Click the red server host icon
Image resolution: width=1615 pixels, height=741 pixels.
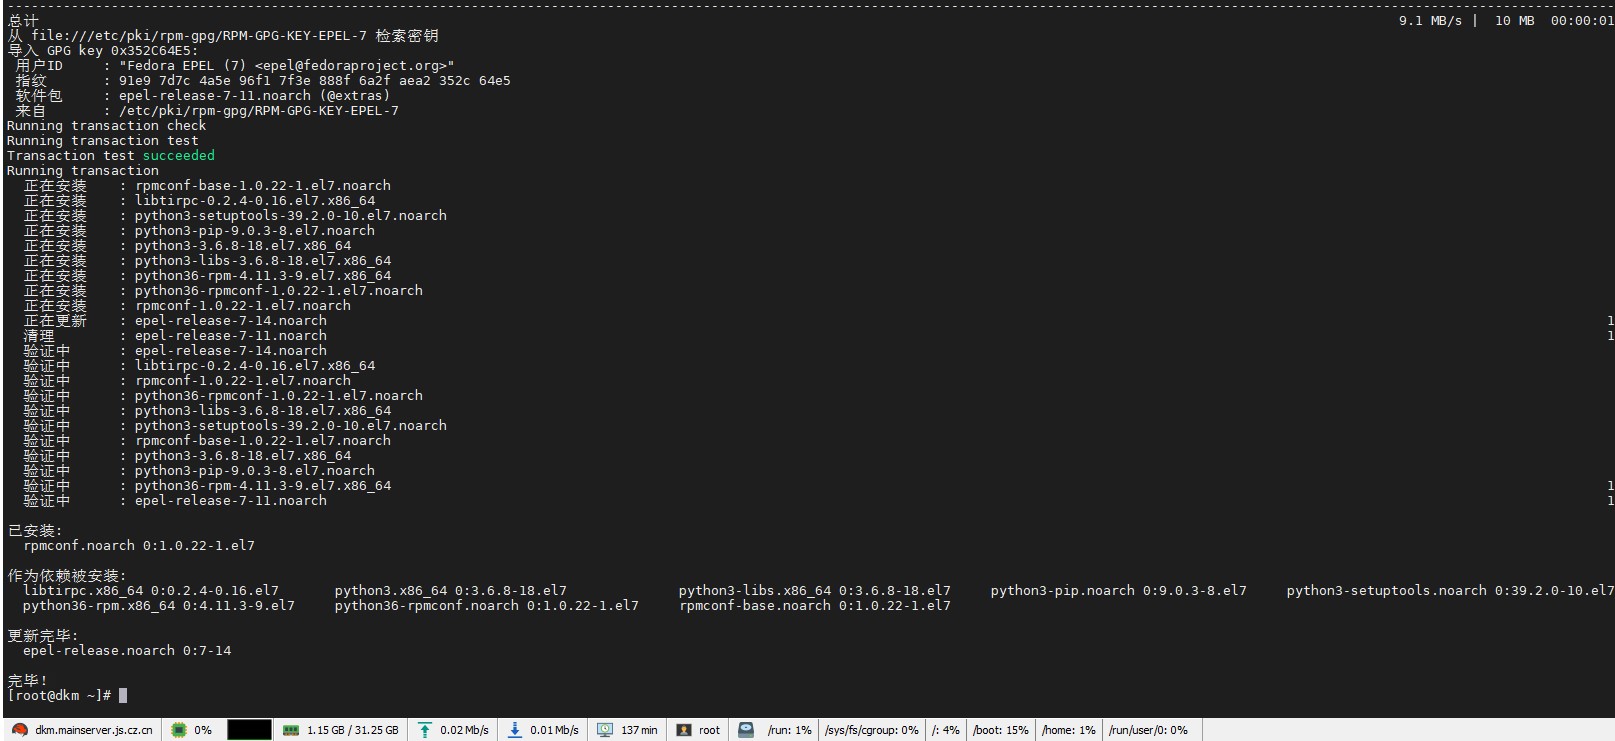pyautogui.click(x=19, y=730)
